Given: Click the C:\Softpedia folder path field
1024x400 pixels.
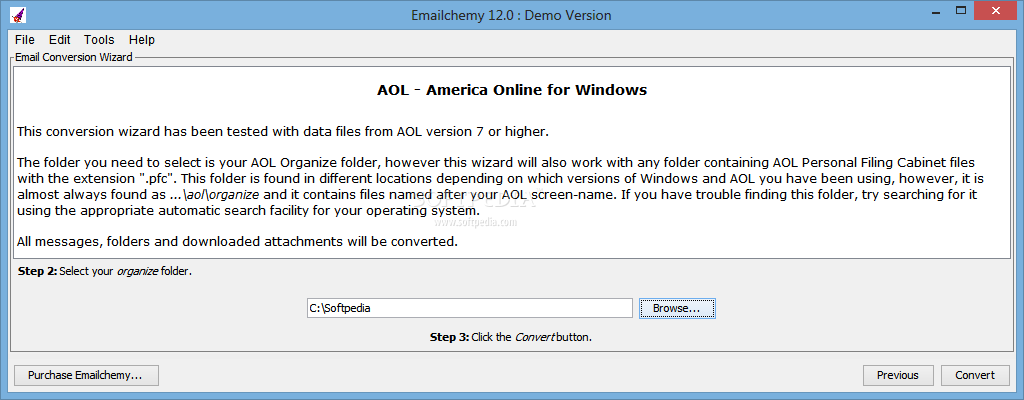Looking at the screenshot, I should coord(470,308).
